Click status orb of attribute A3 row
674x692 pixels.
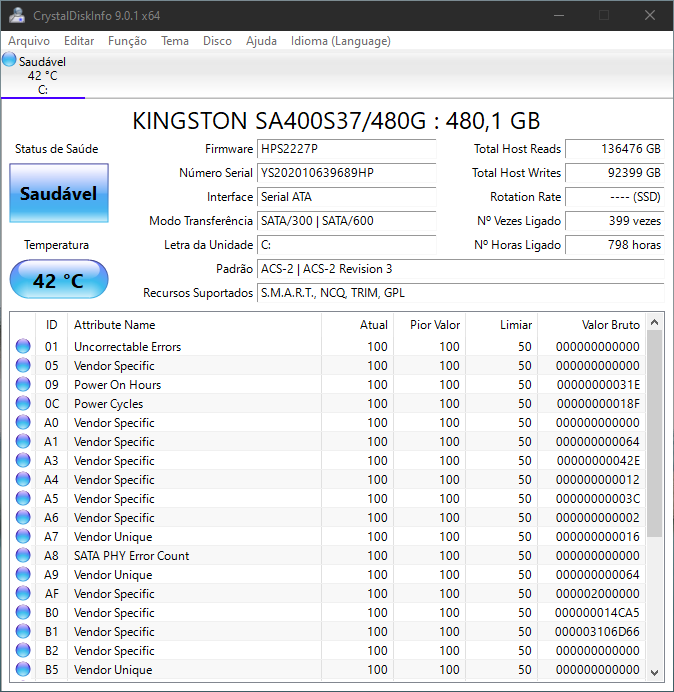(x=23, y=460)
